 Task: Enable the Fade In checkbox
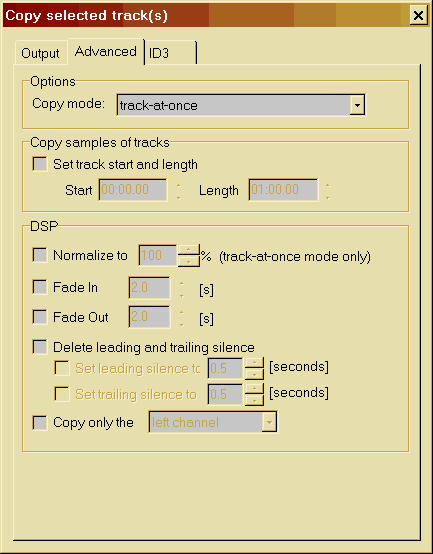click(x=40, y=287)
